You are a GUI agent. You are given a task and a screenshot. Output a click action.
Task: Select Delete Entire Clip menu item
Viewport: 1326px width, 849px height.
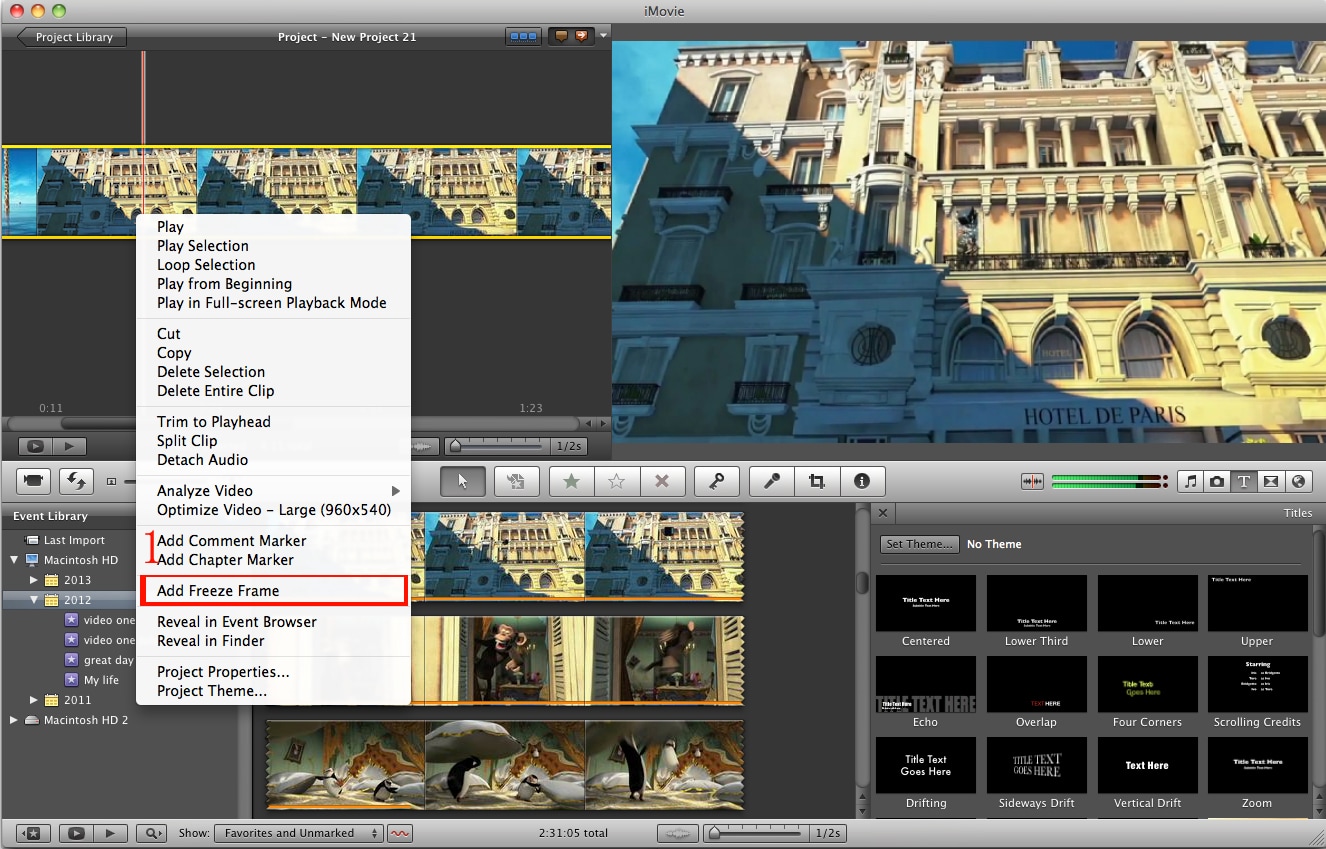click(215, 391)
